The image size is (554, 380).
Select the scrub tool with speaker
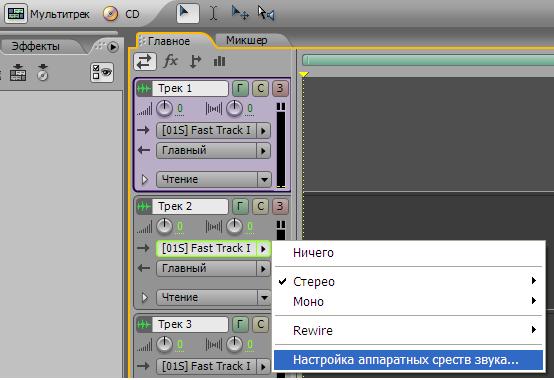tap(266, 14)
